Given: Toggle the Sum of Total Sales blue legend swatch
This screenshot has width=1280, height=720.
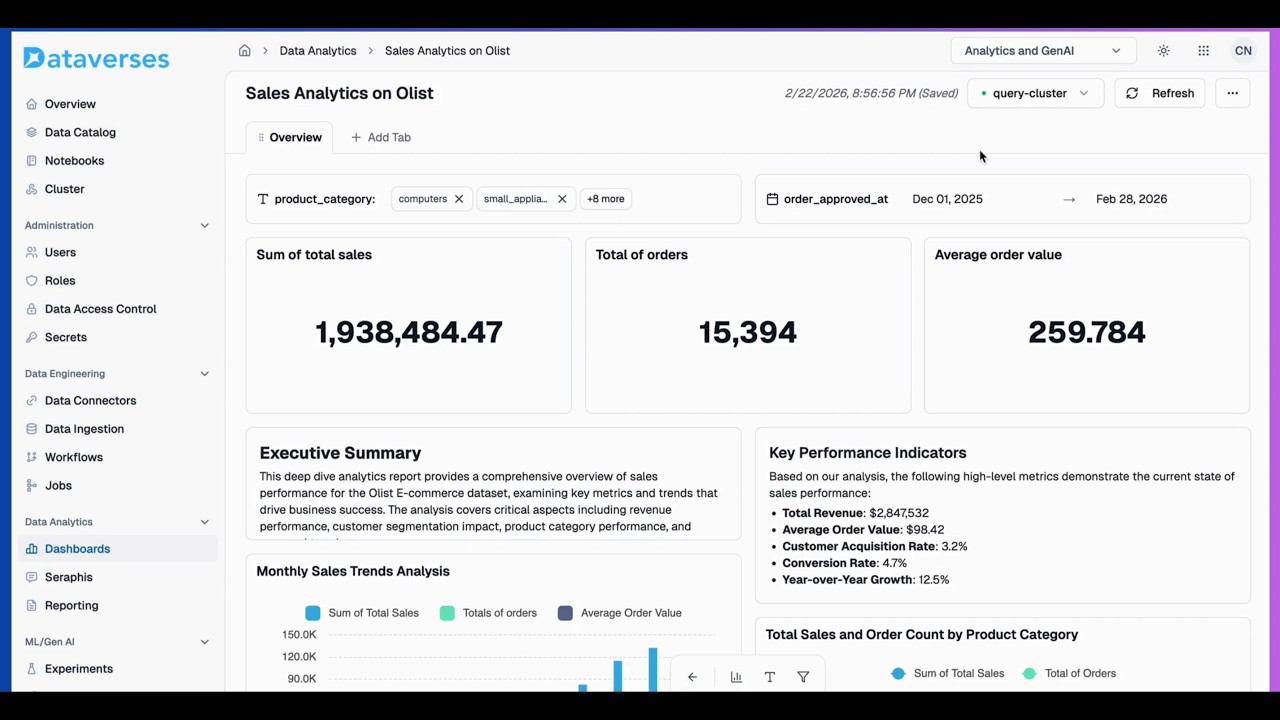Looking at the screenshot, I should [313, 613].
